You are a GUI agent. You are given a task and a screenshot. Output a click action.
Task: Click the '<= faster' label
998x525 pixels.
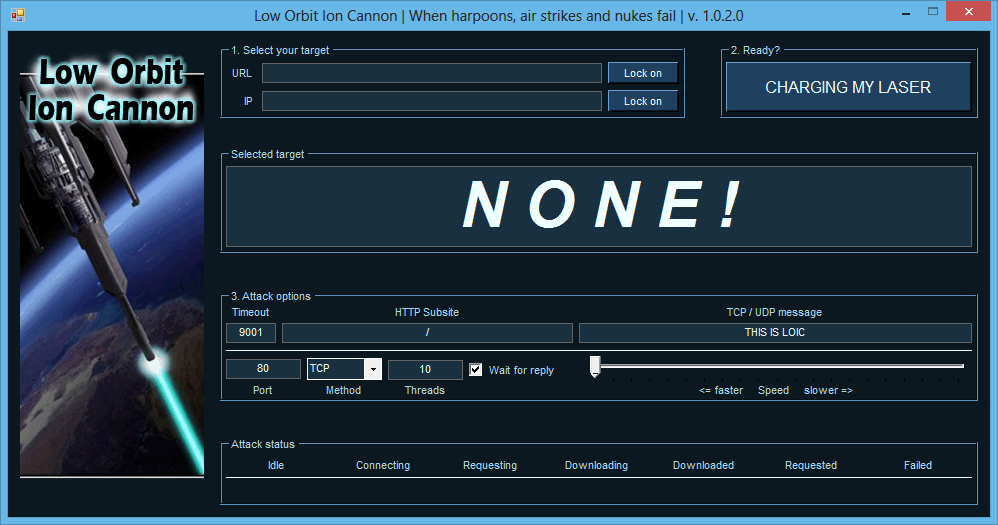(720, 390)
